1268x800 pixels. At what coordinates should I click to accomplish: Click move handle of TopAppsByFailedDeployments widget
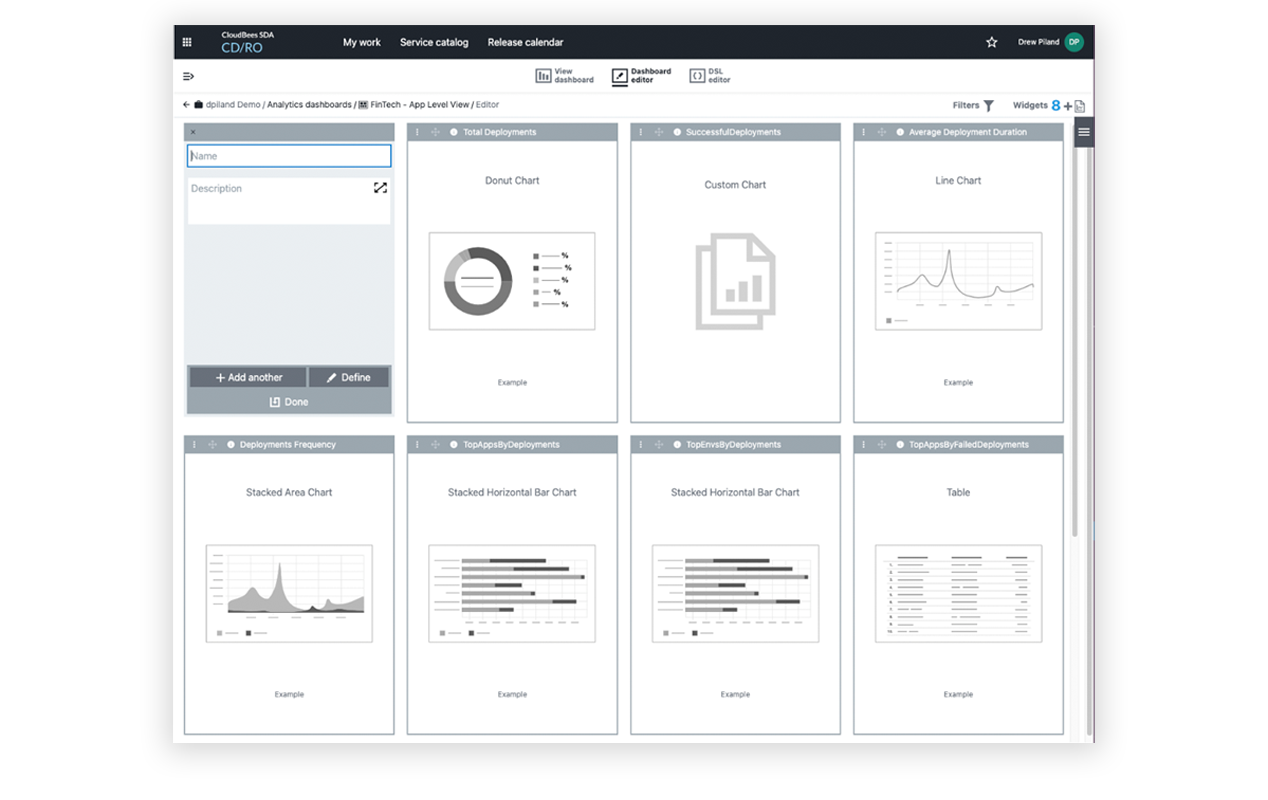click(881, 444)
